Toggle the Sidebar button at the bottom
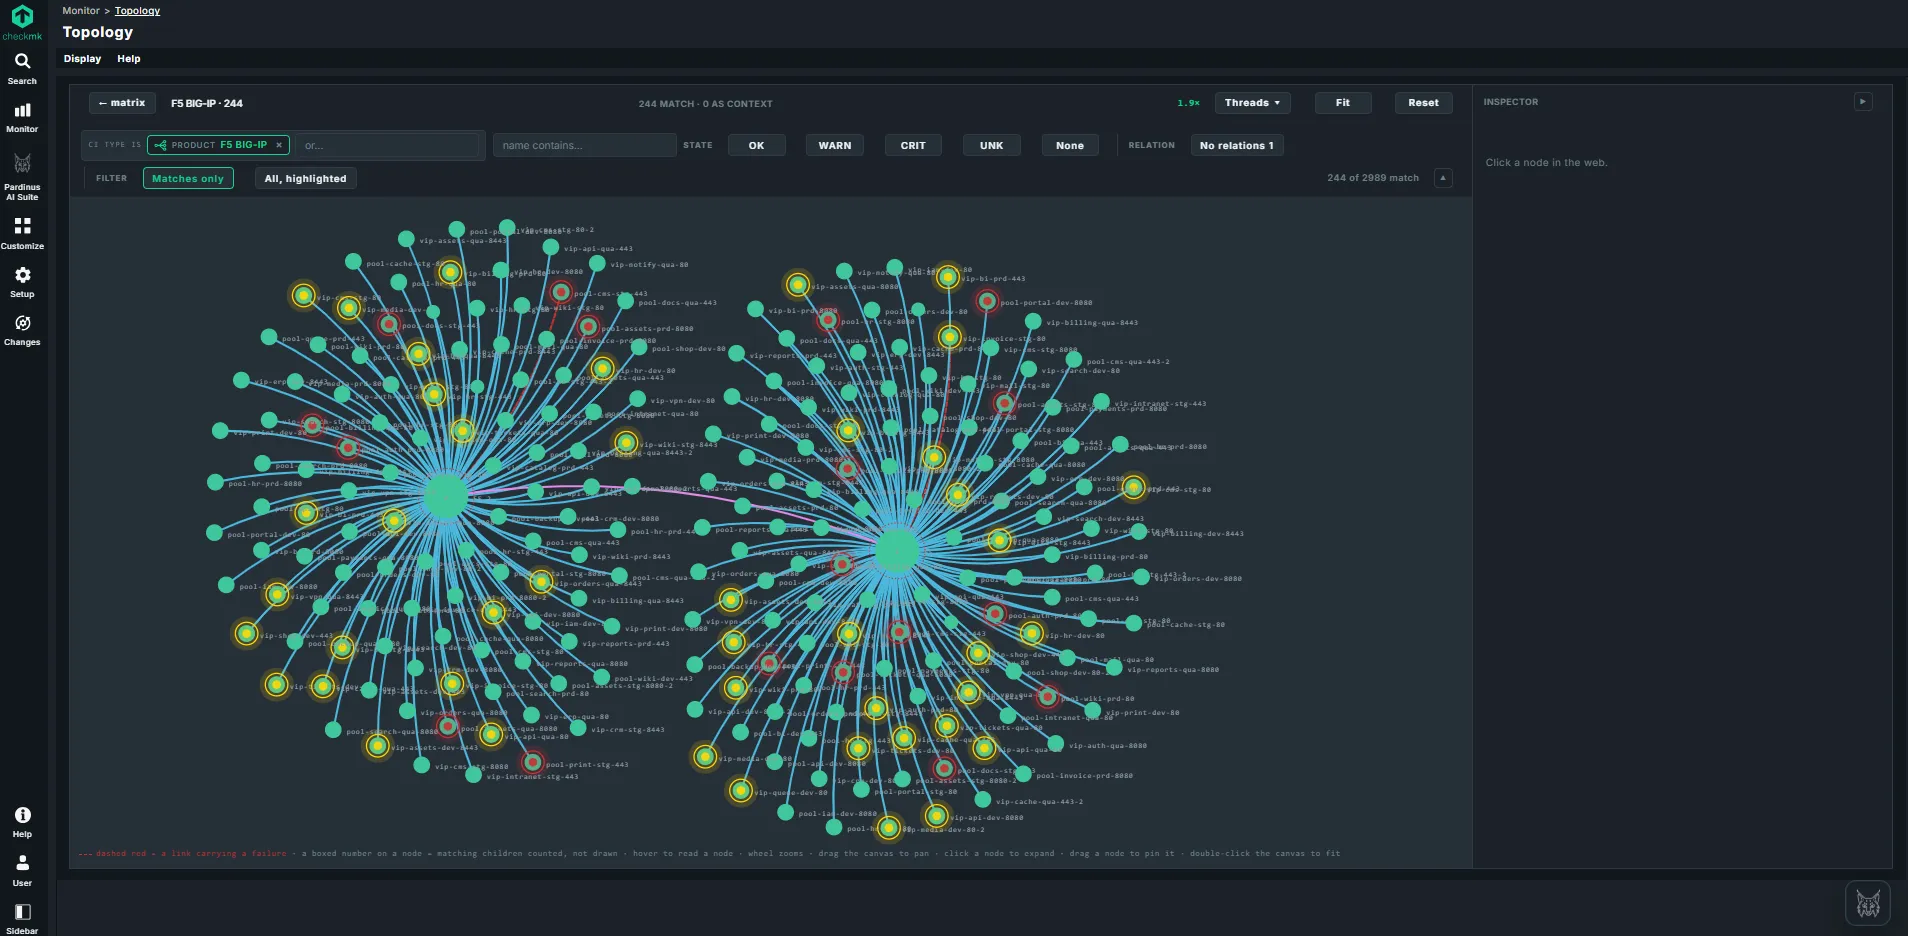 pyautogui.click(x=22, y=918)
